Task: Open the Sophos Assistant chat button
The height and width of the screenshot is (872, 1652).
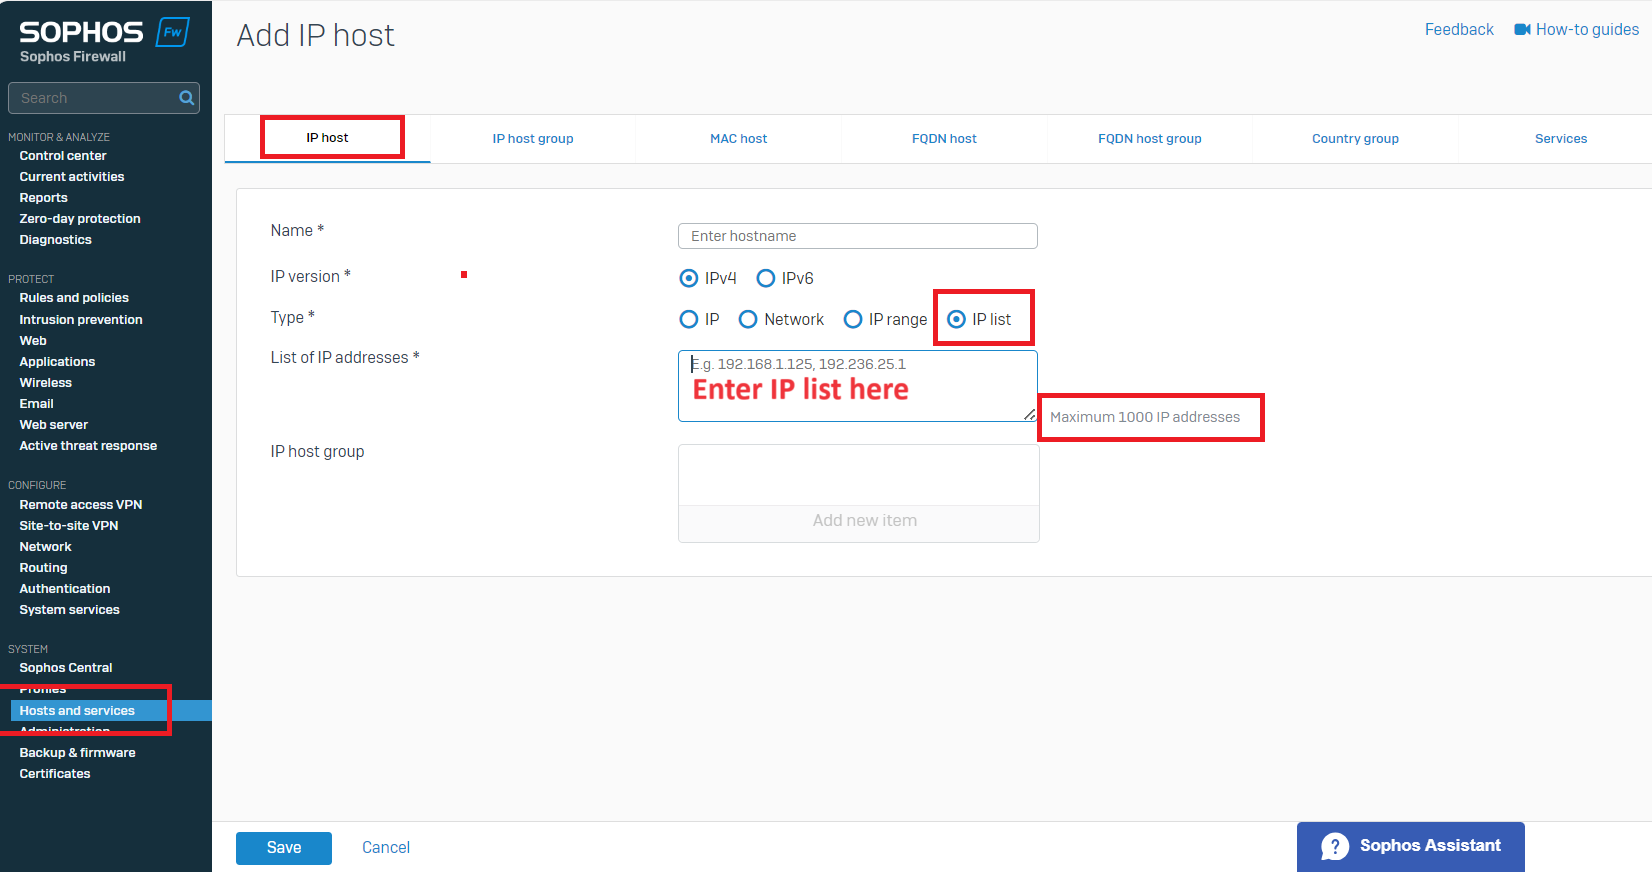Action: coord(1411,846)
